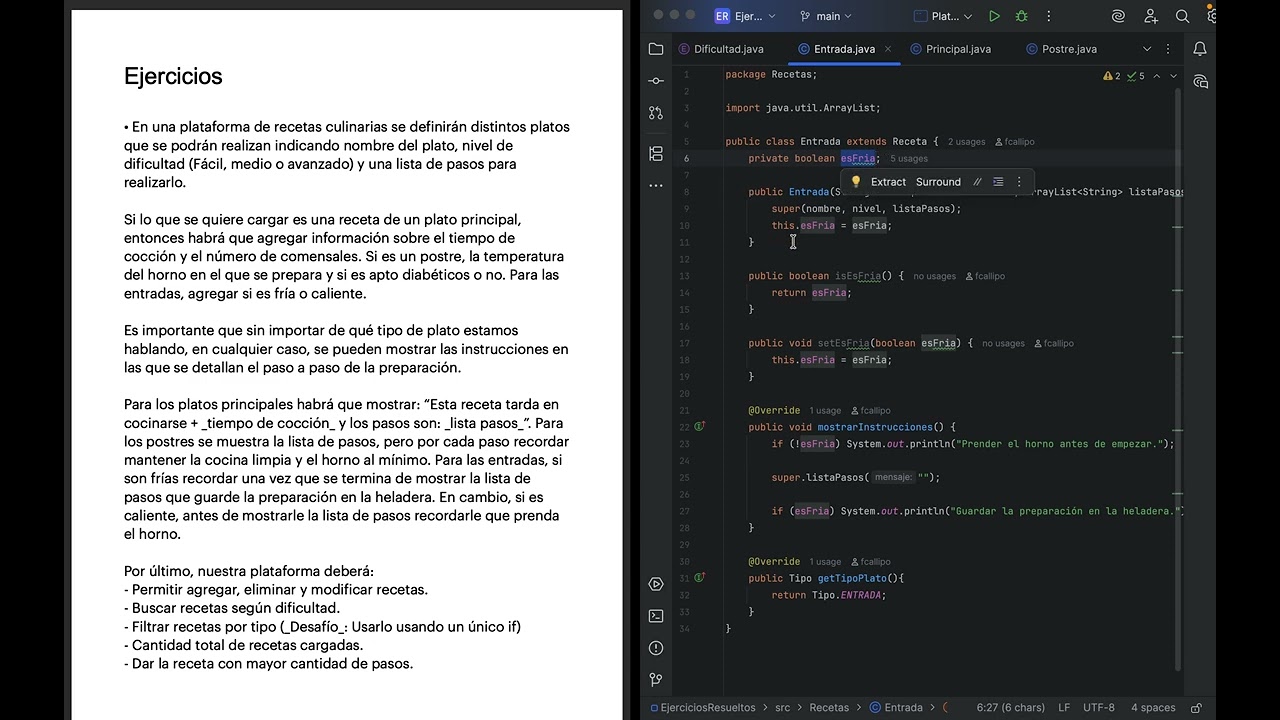Viewport: 1280px width, 720px height.
Task: Open the Services run tool window
Action: pos(656,584)
